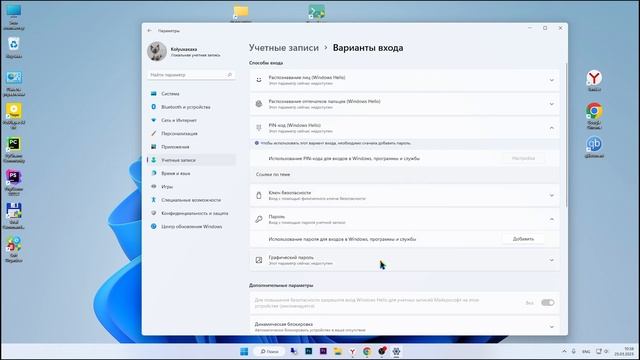Click the Учетные записи breadcrumb link
The width and height of the screenshot is (640, 360).
pyautogui.click(x=284, y=48)
